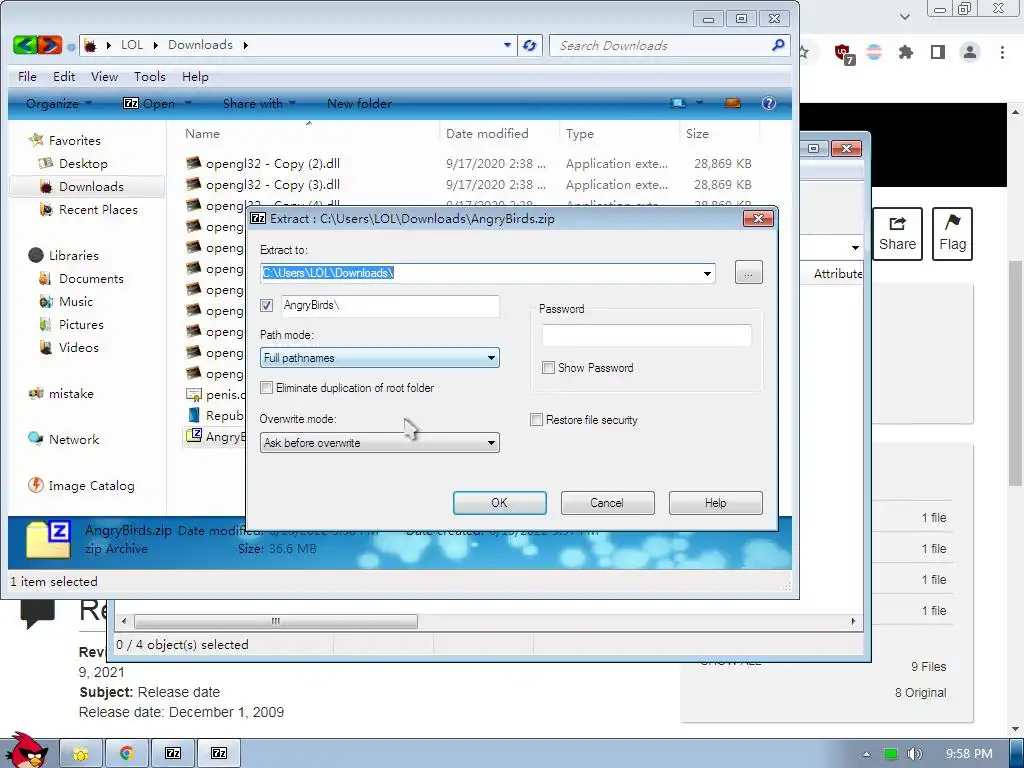Click the orange Forward arrow in Explorer

point(50,45)
